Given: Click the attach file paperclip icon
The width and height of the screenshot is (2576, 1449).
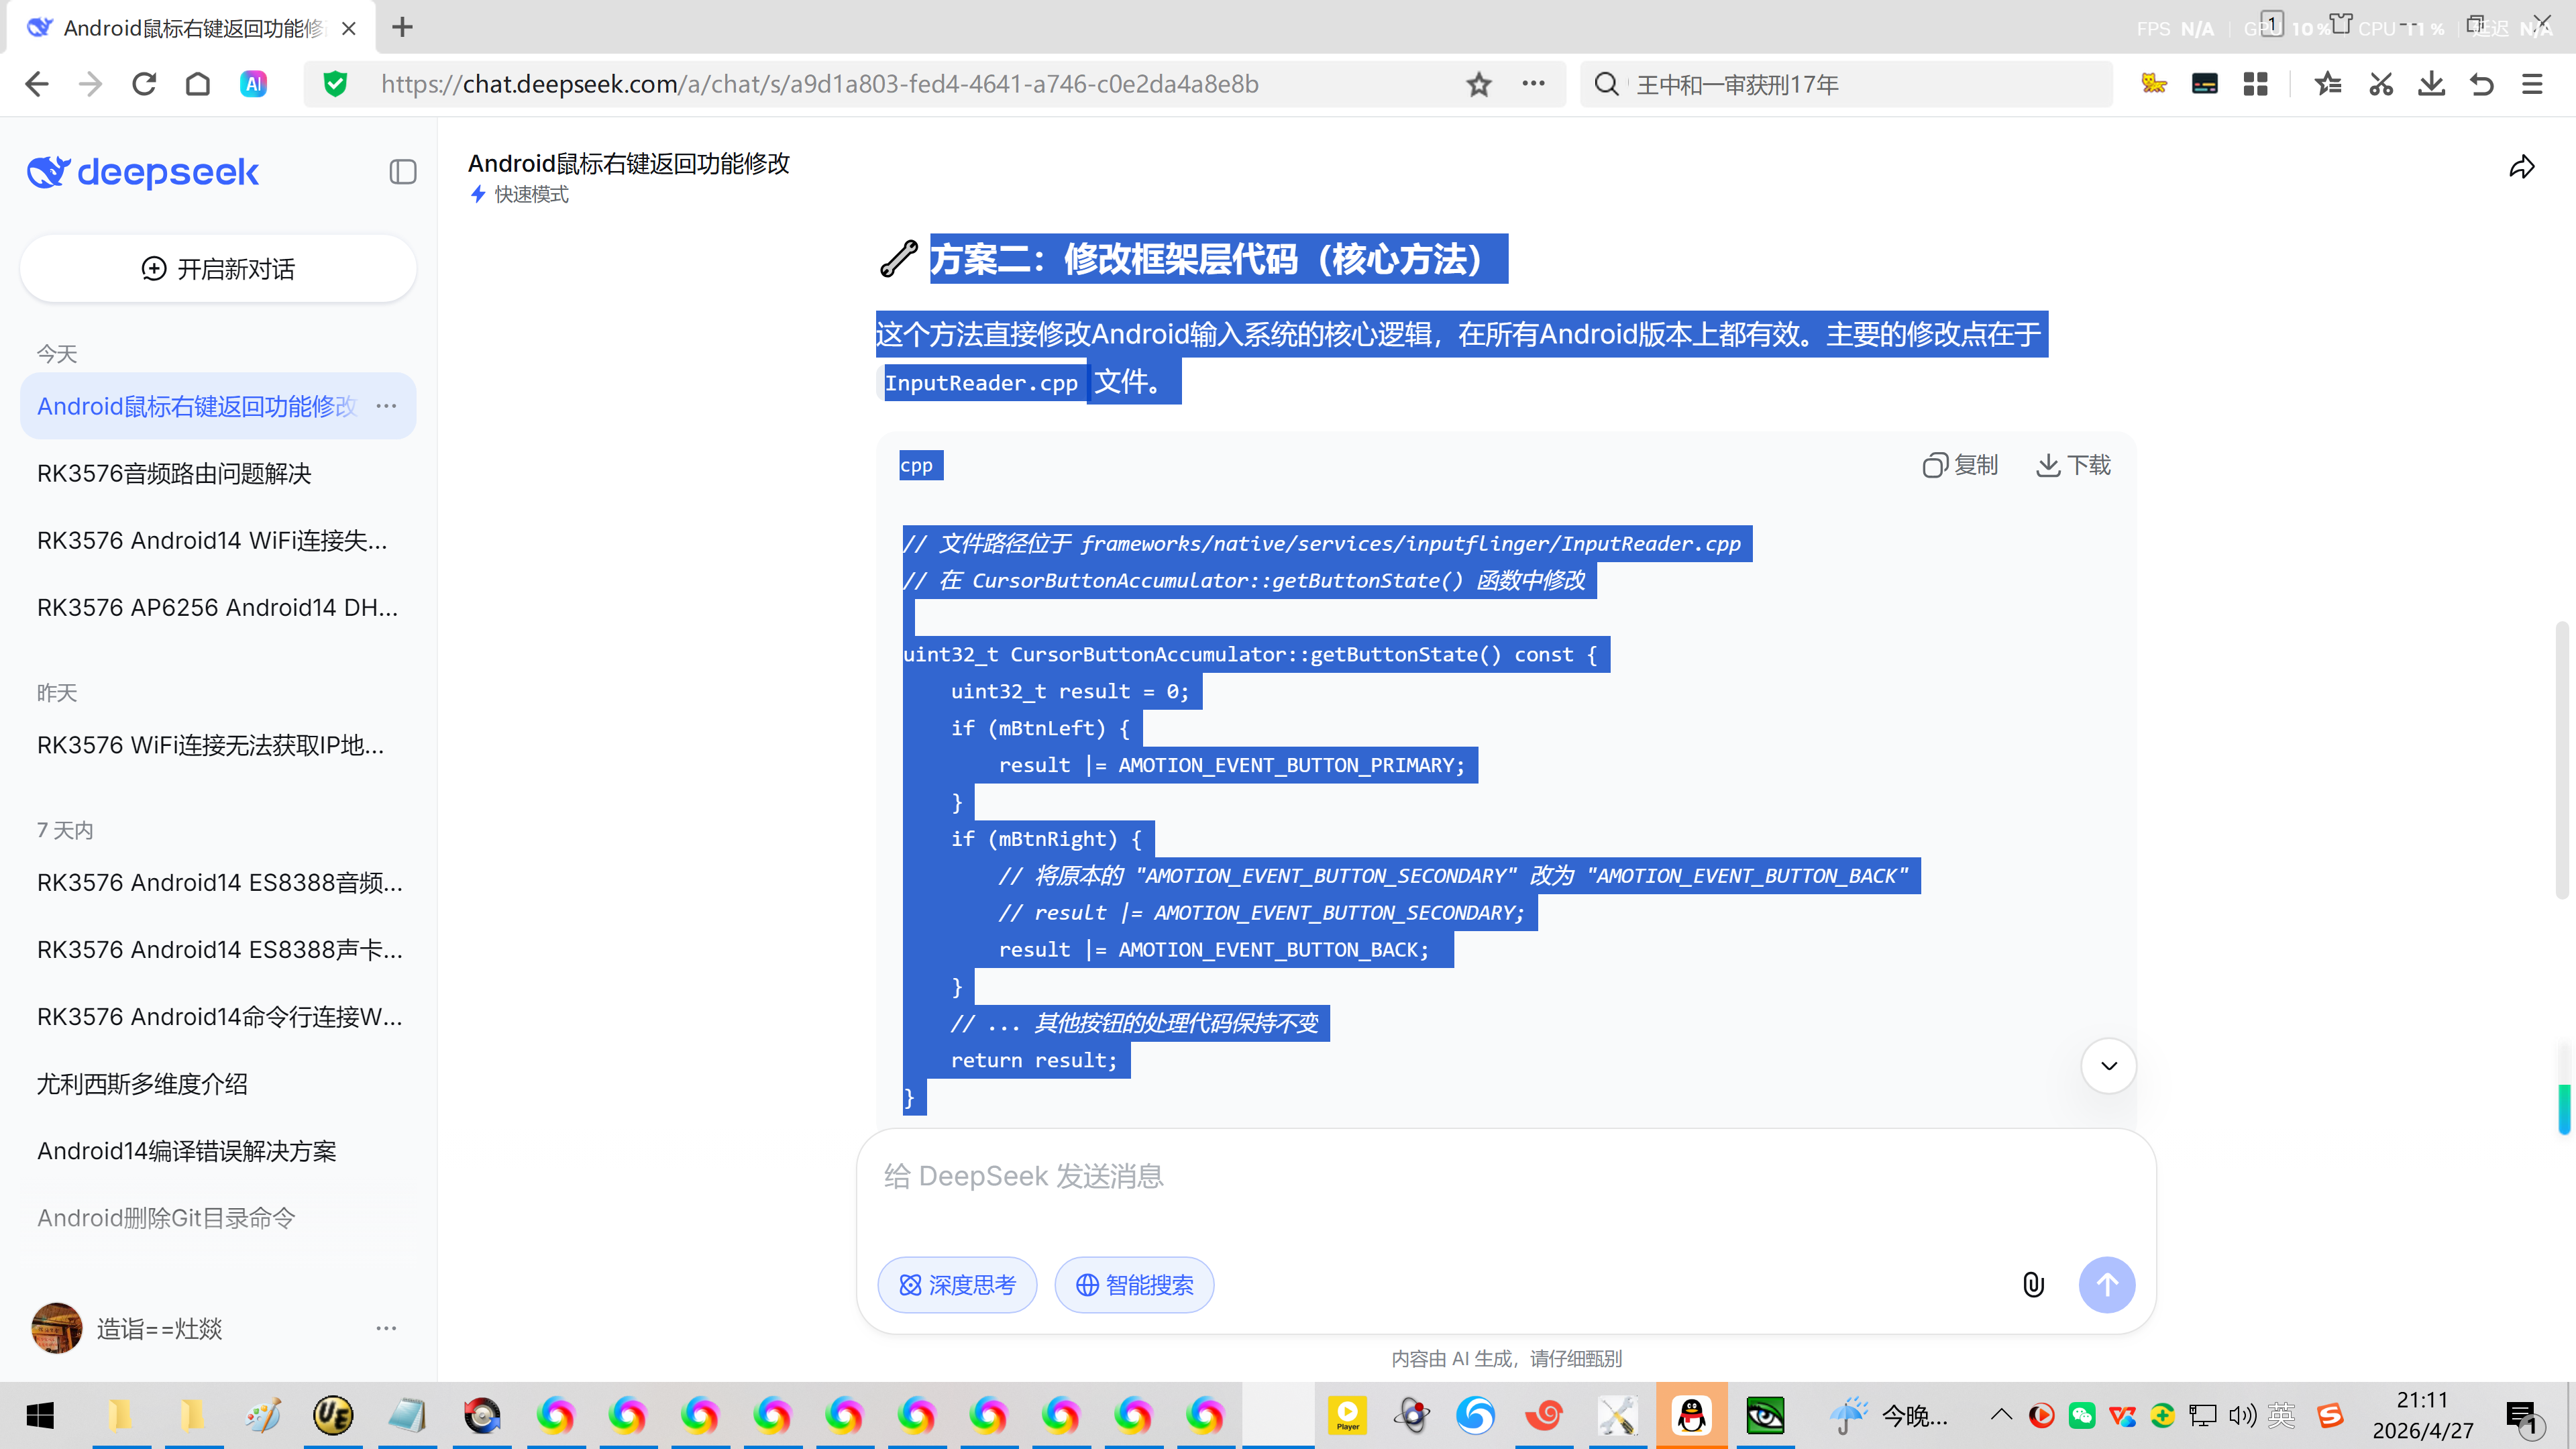Looking at the screenshot, I should click(2033, 1284).
